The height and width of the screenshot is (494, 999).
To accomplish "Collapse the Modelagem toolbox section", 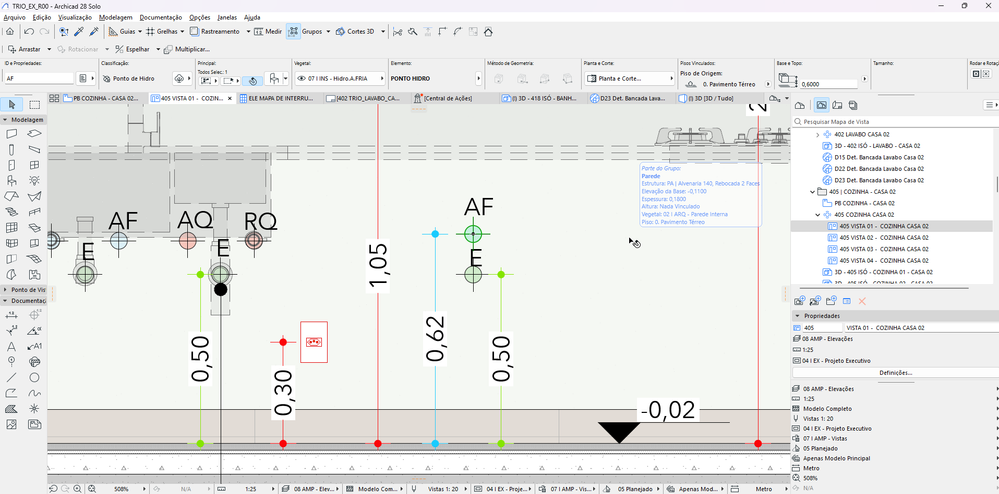I will tap(5, 120).
